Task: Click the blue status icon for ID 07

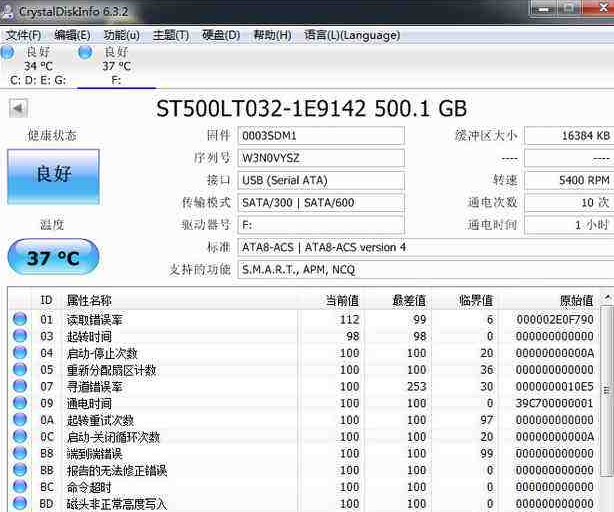Action: click(x=20, y=386)
